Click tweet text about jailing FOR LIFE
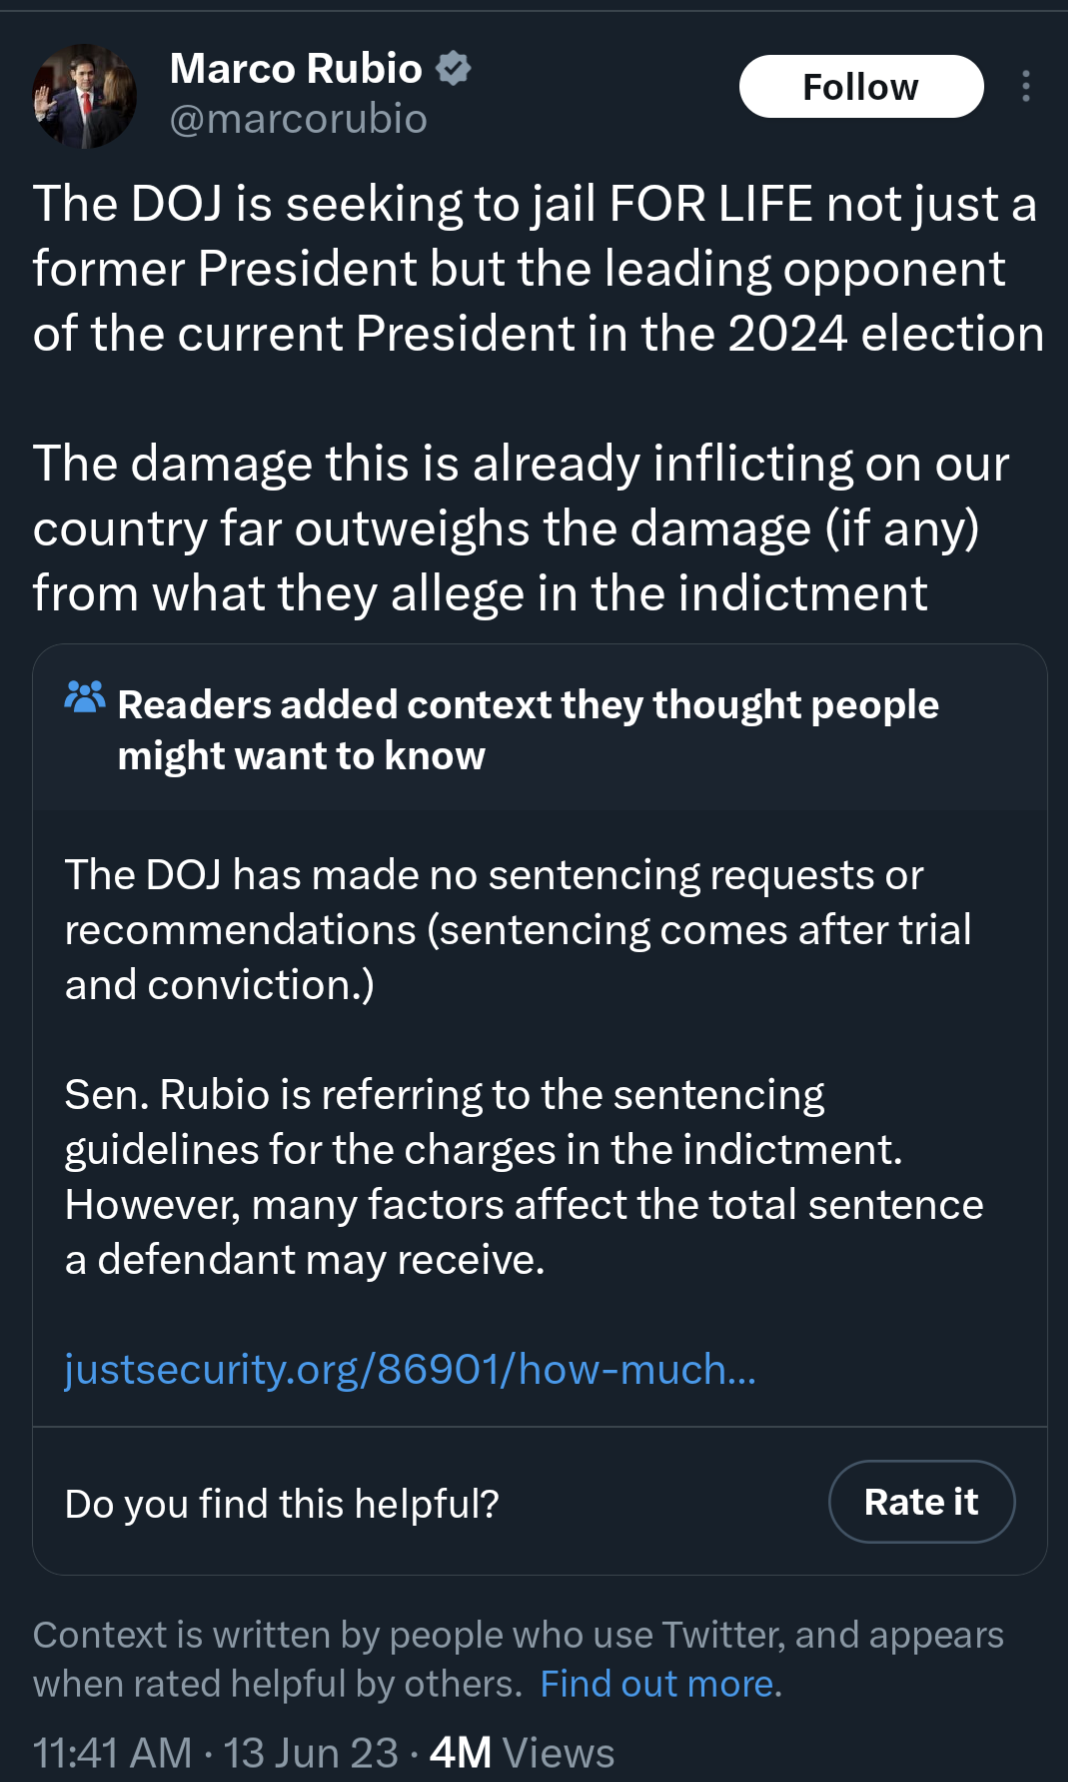 pyautogui.click(x=538, y=268)
